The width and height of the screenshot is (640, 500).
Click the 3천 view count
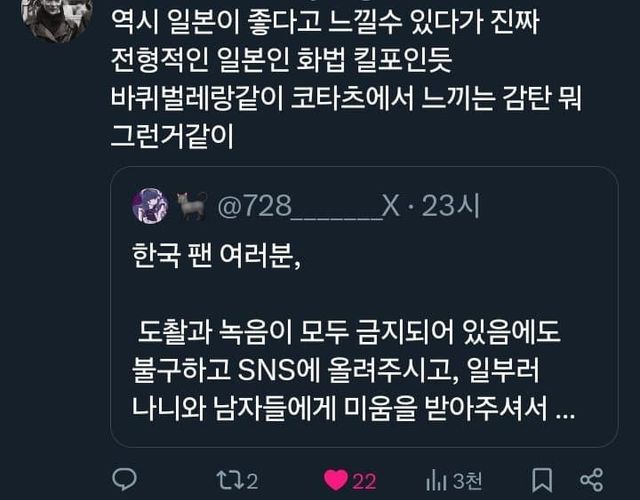click(468, 481)
